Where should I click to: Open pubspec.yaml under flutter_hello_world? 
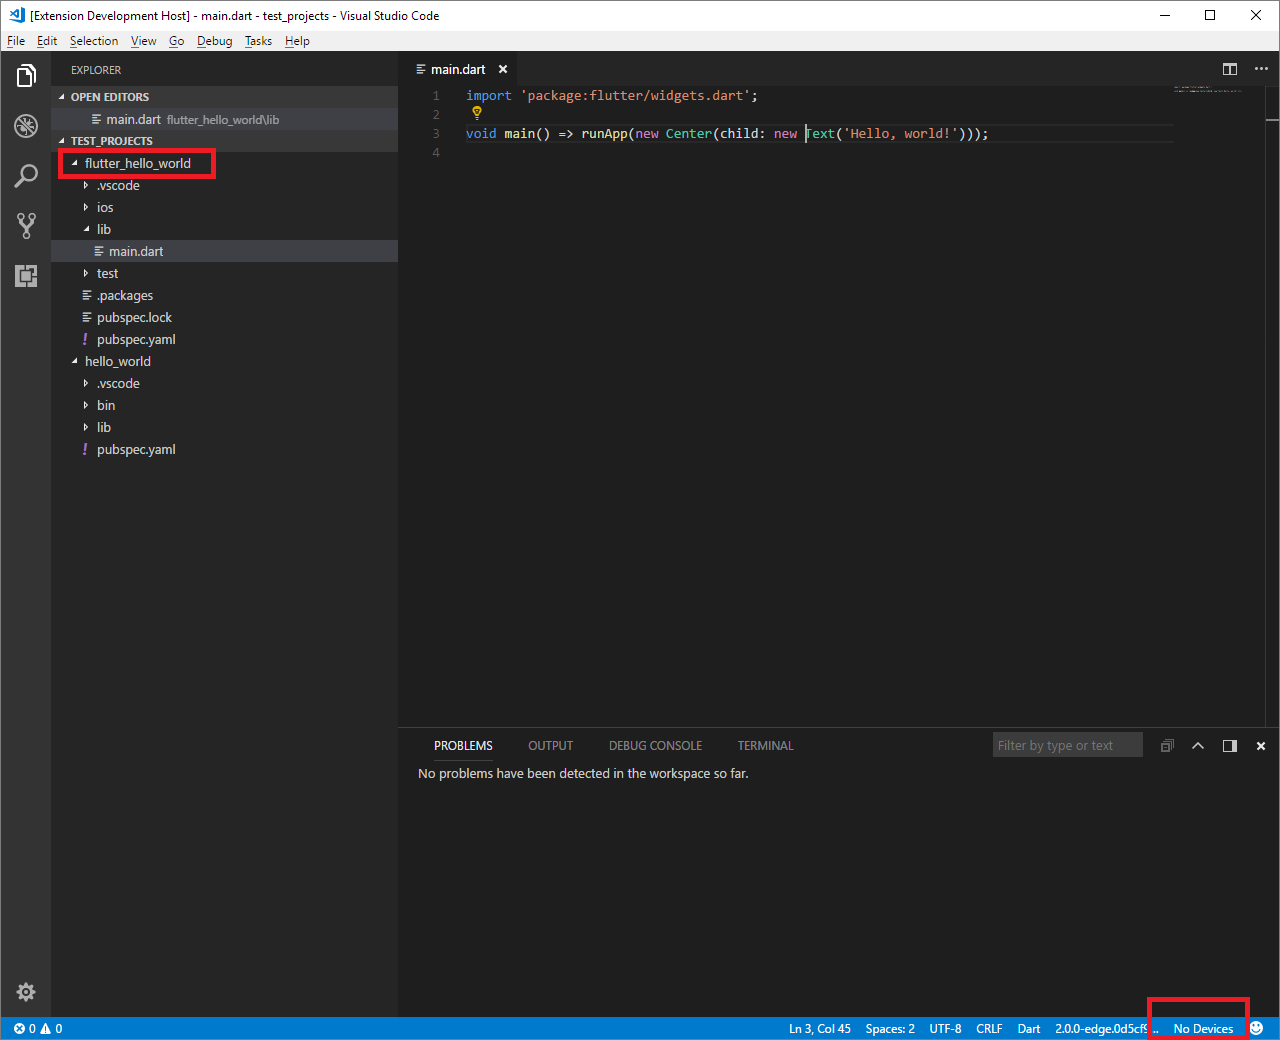point(225,339)
